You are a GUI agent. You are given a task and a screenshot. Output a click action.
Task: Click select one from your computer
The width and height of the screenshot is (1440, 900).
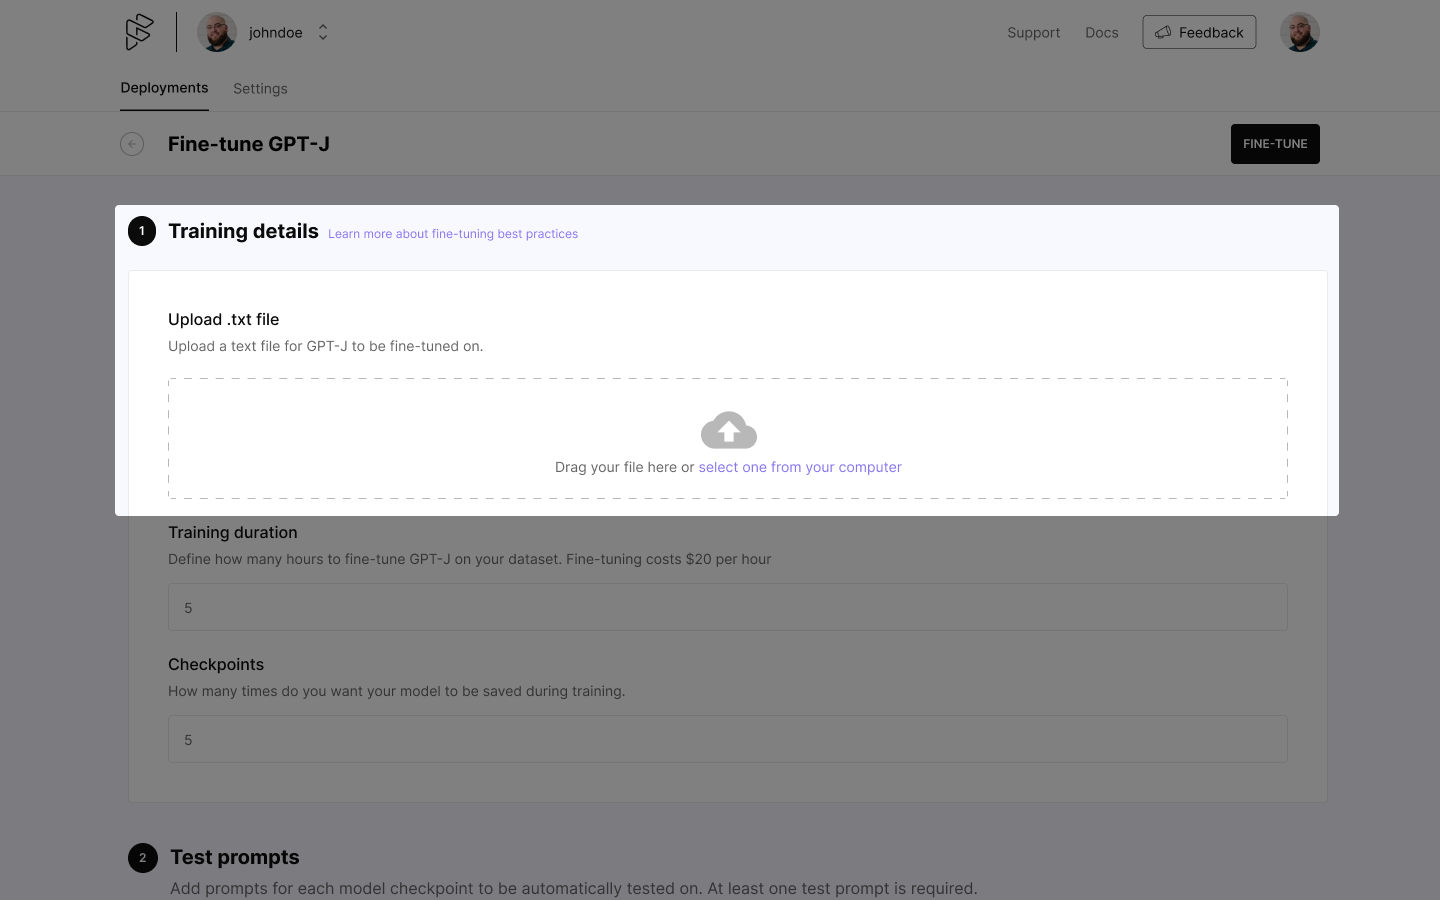(800, 467)
